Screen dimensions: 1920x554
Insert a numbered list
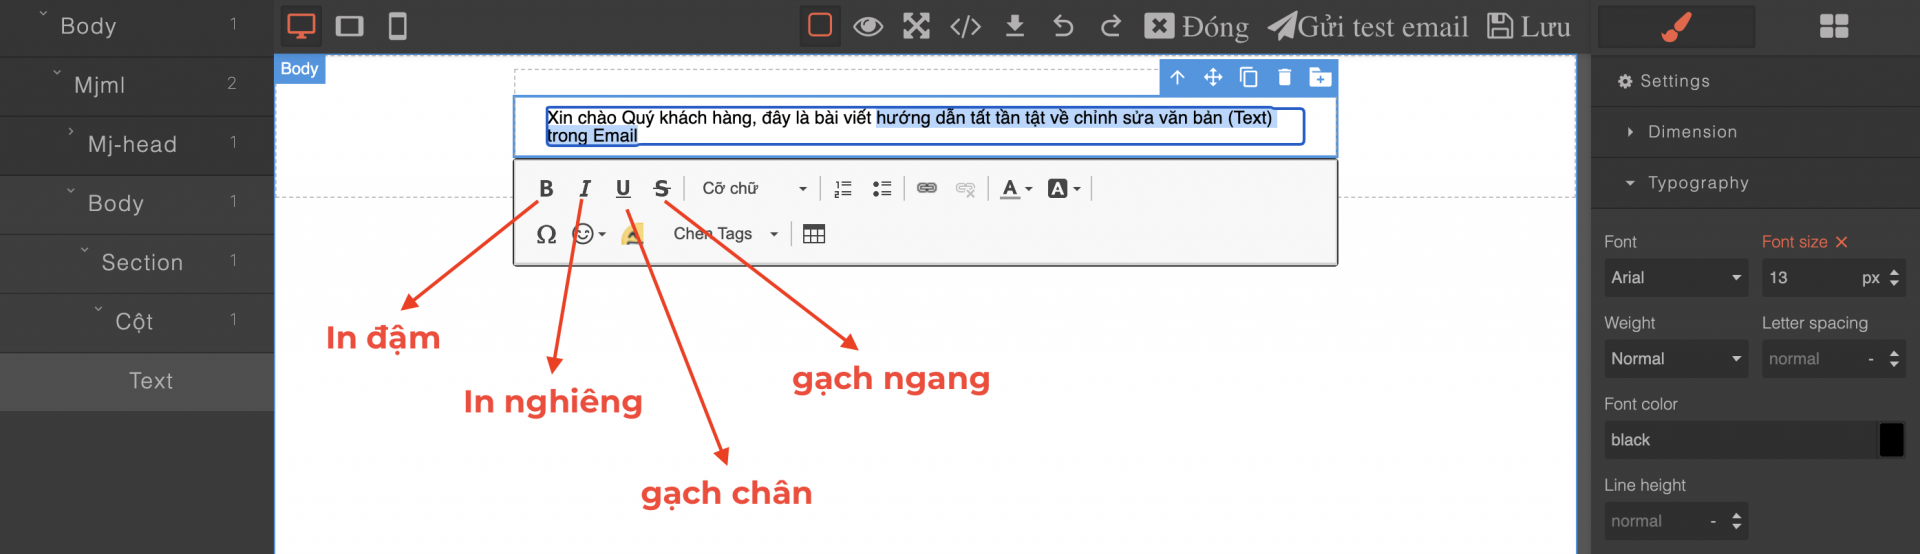pyautogui.click(x=843, y=189)
